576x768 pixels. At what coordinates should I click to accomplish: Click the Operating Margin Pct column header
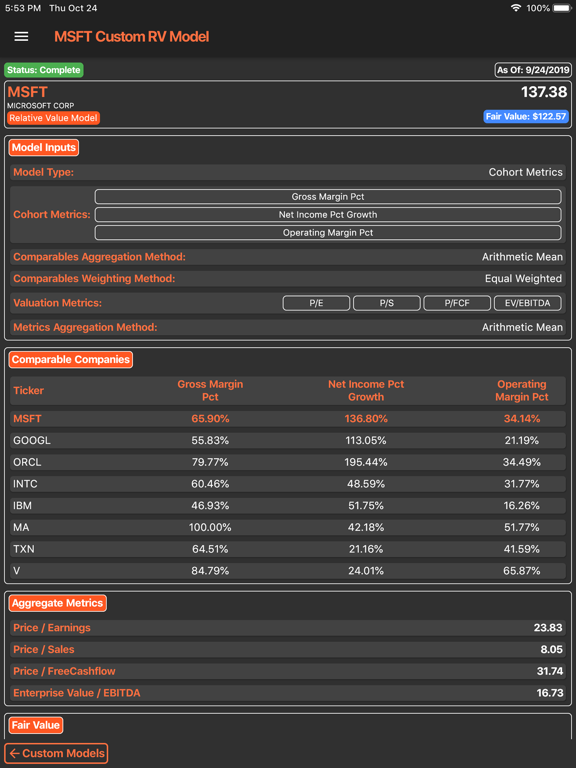click(522, 390)
